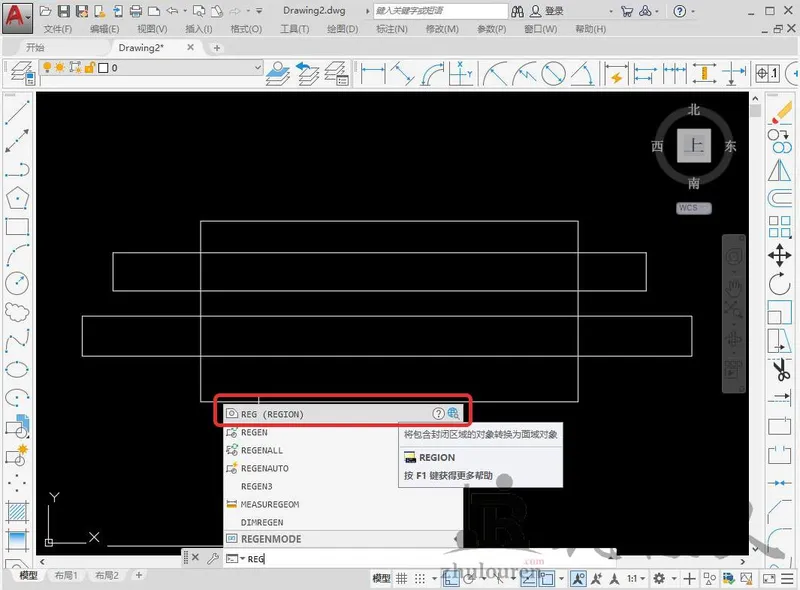Click the Tolerance icon in dimension toolbar
800x590 pixels.
click(x=767, y=74)
